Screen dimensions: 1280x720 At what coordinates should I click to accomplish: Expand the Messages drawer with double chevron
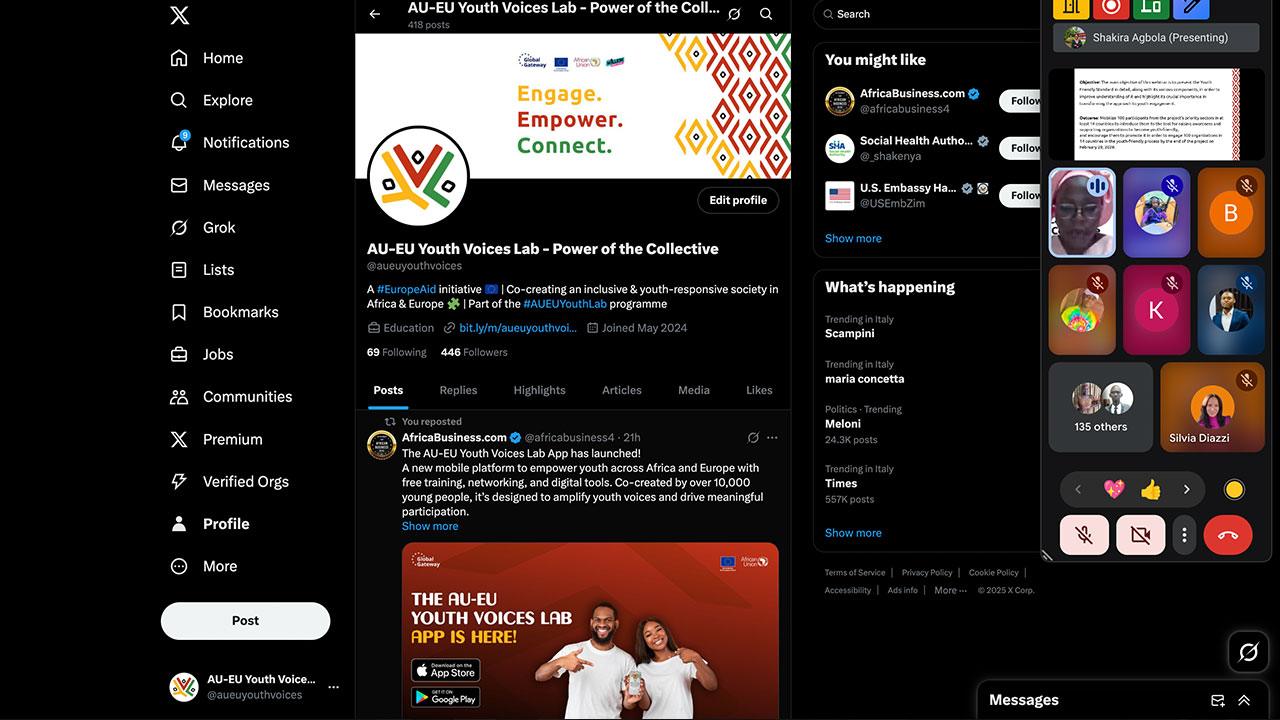[1244, 700]
